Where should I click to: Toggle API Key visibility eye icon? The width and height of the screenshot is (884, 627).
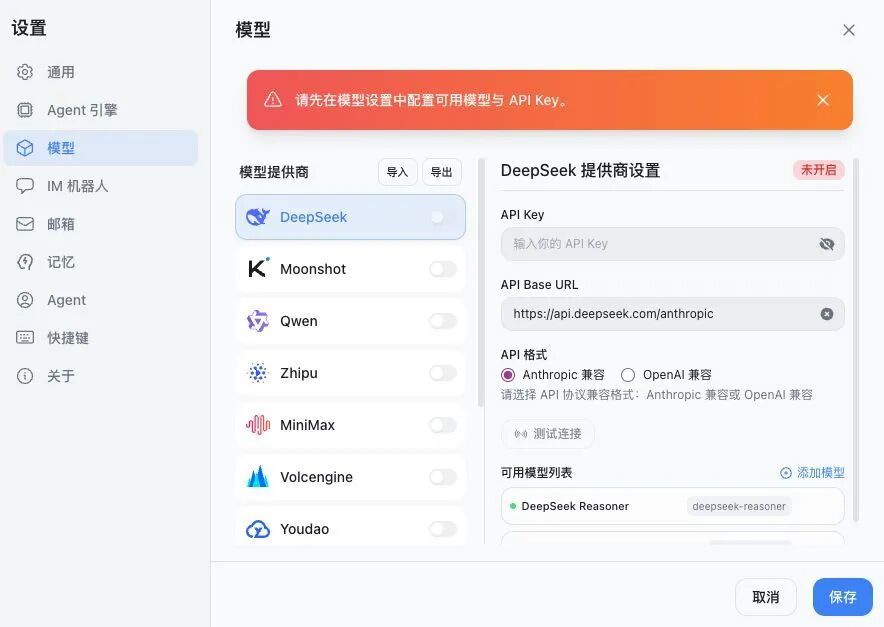(827, 244)
